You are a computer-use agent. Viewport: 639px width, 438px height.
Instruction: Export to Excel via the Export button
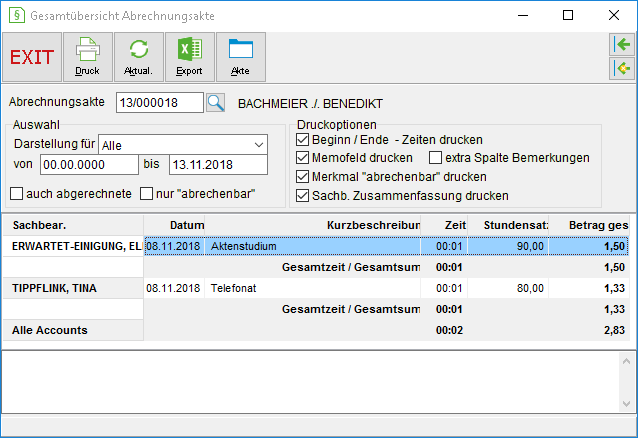pyautogui.click(x=189, y=57)
